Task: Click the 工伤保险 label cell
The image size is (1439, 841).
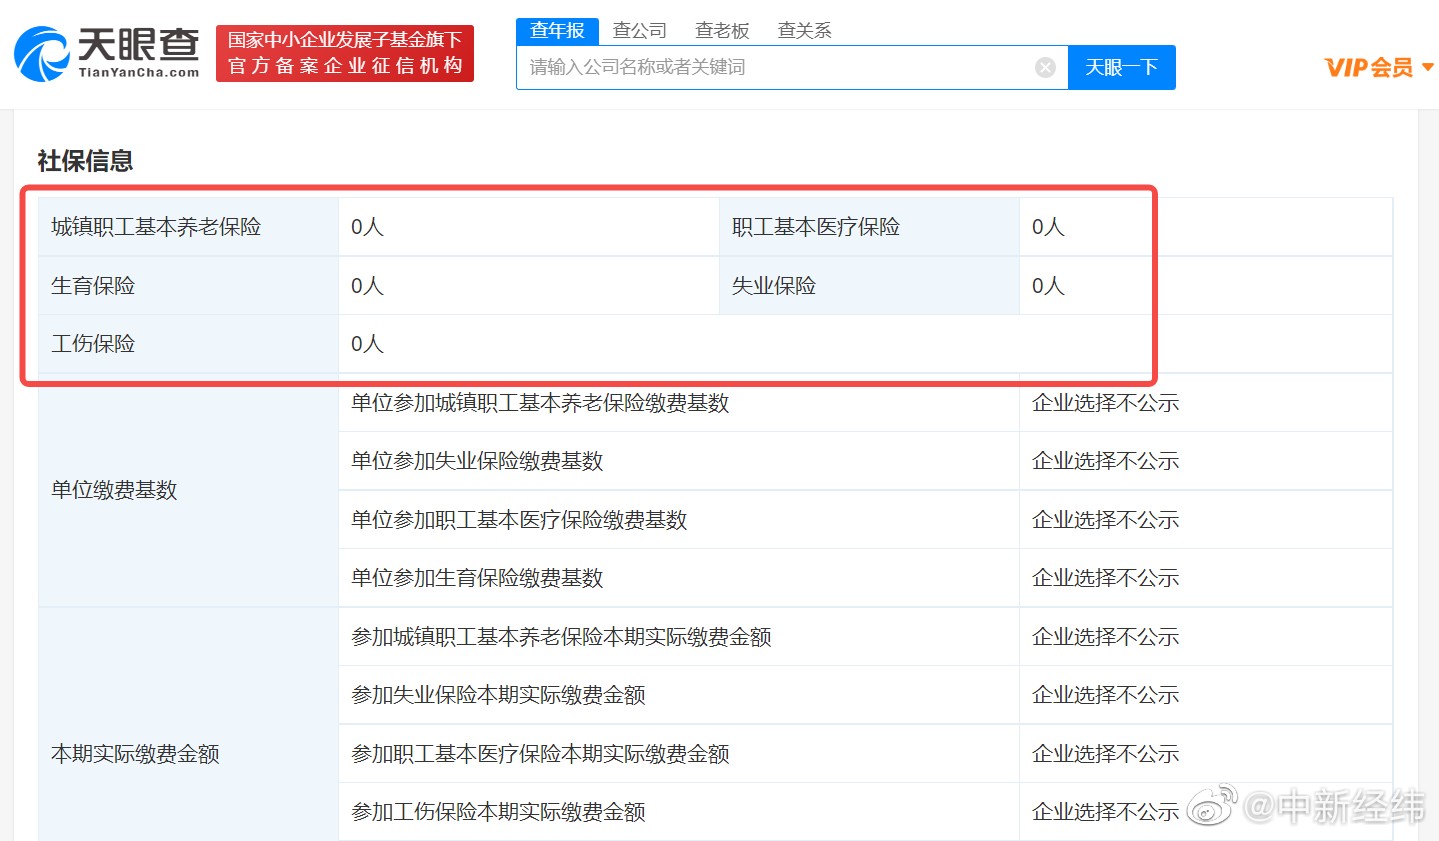Action: click(x=93, y=344)
